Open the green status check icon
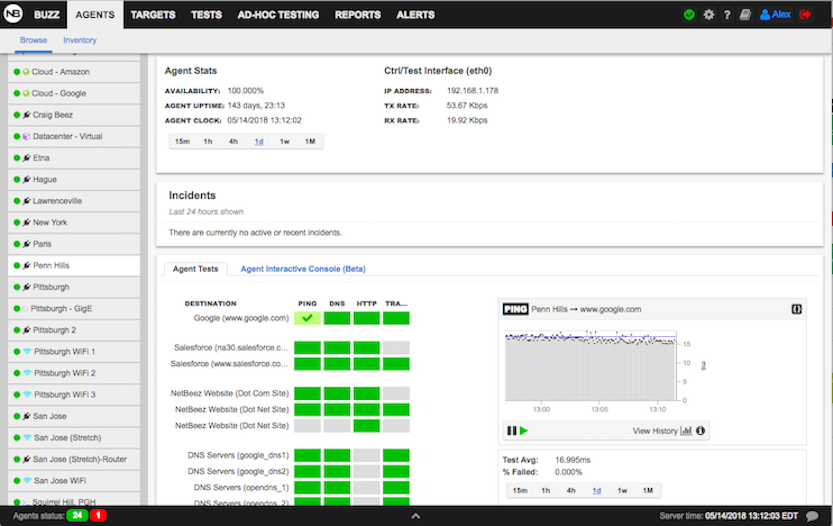The width and height of the screenshot is (833, 526). tap(689, 15)
